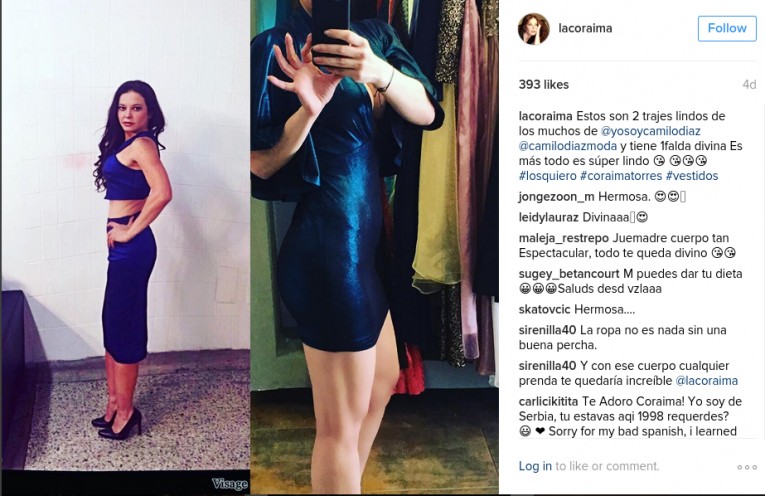Click the post photo with blue dresses

(x=249, y=246)
